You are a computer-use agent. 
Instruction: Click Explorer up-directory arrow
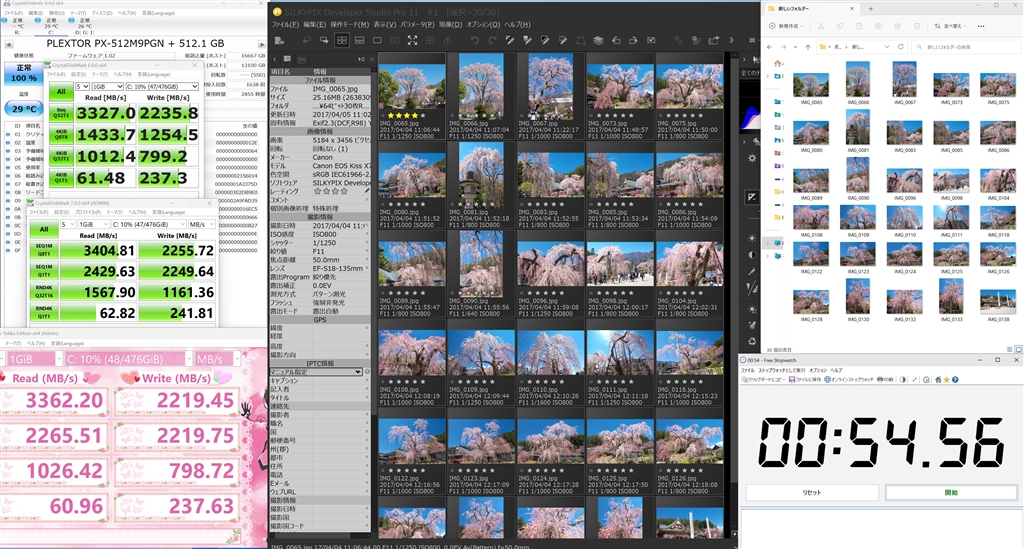(x=808, y=47)
